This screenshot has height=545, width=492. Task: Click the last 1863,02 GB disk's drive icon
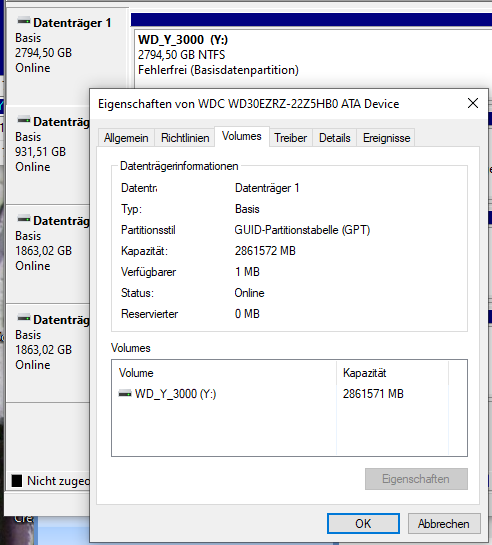[x=24, y=318]
